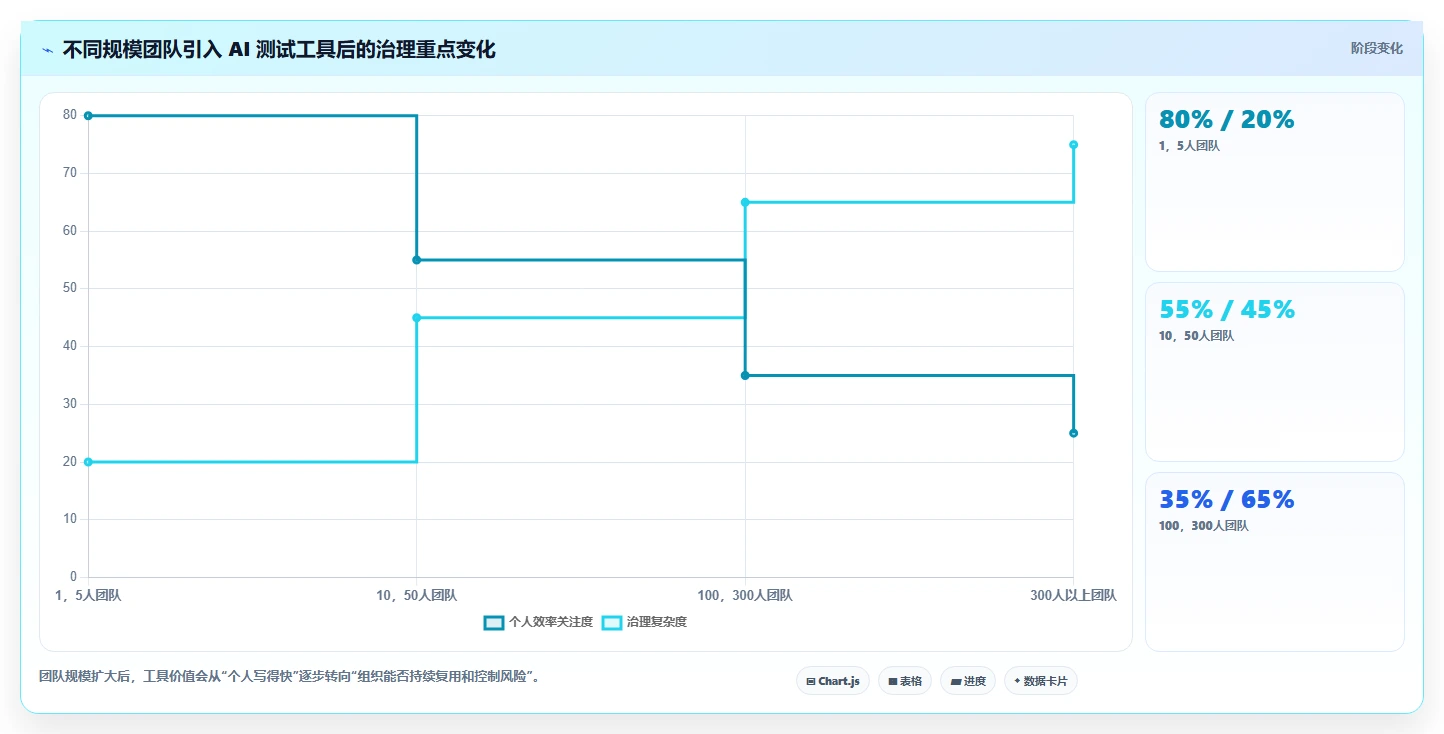This screenshot has width=1444, height=734.
Task: Click the dark teal data point at value 55
Action: pyautogui.click(x=417, y=260)
